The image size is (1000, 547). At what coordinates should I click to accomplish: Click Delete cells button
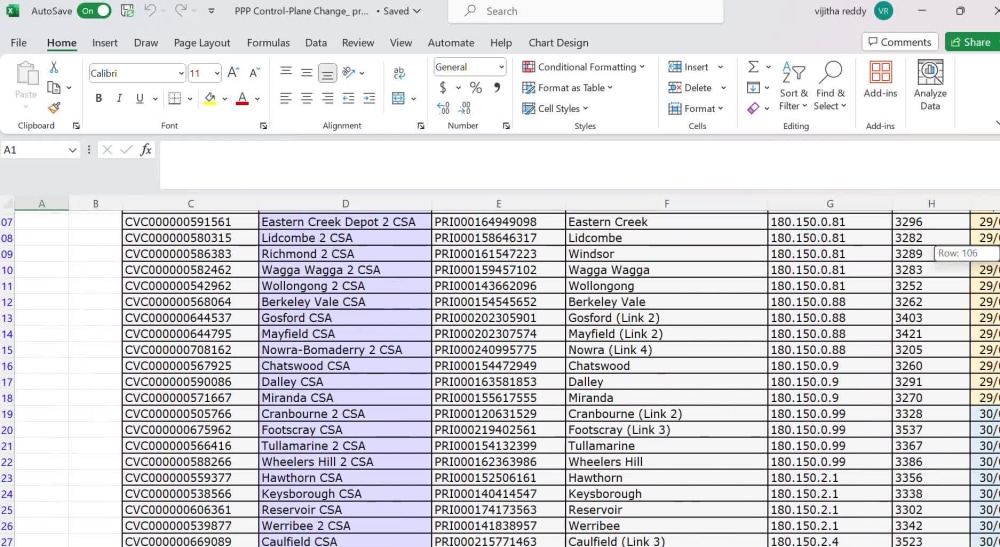(689, 88)
